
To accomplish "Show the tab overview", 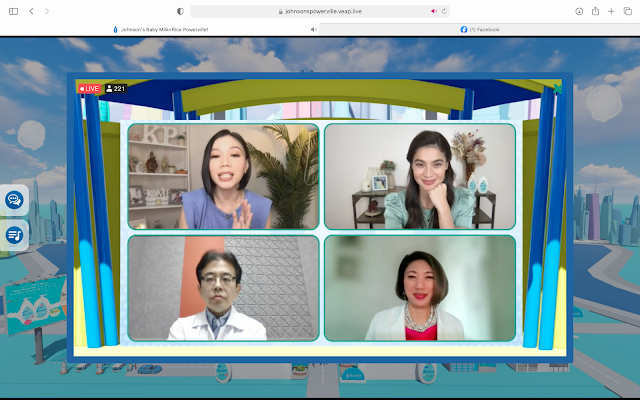I will [x=628, y=11].
